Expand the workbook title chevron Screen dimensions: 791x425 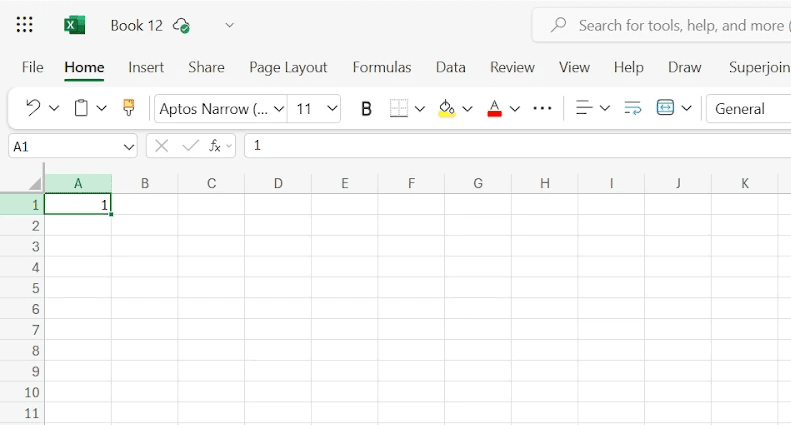coord(230,25)
